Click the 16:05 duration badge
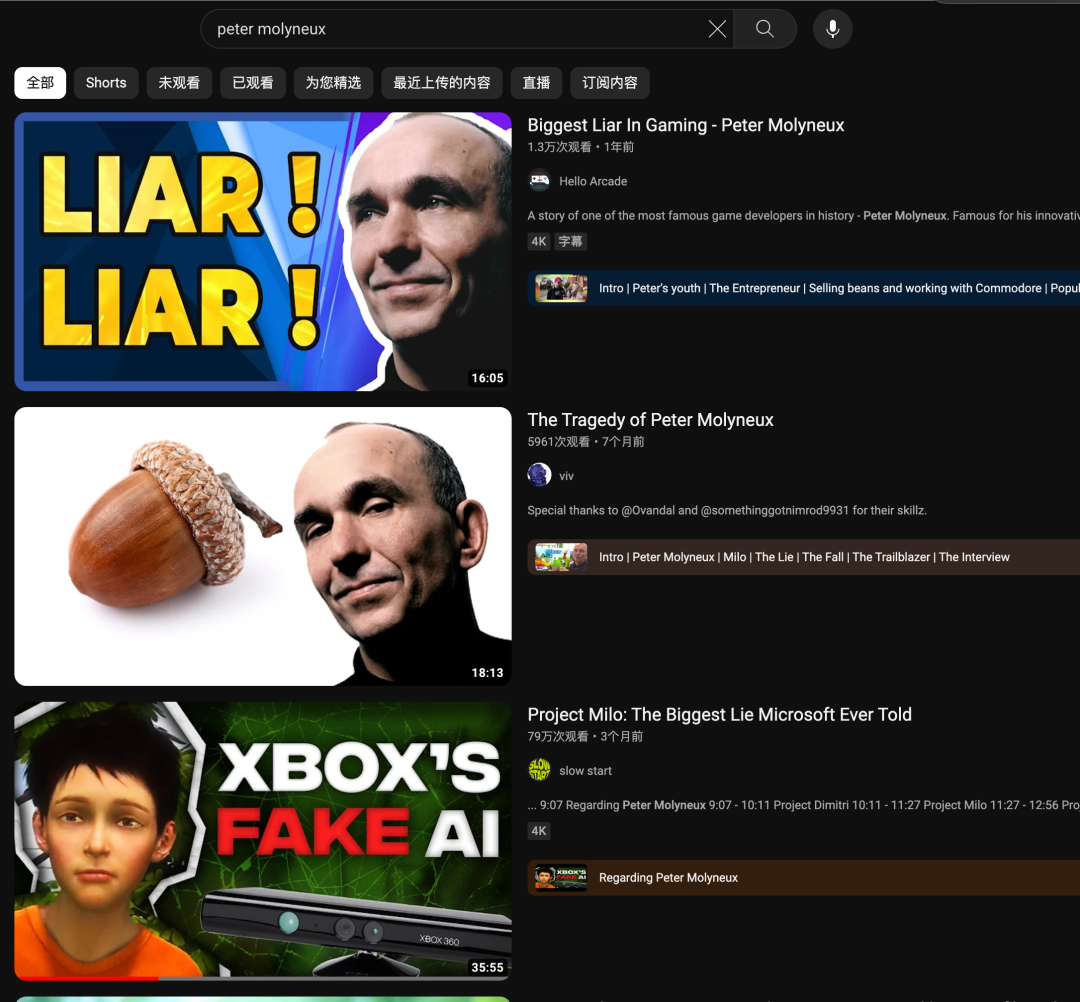The image size is (1080, 1002). pos(487,378)
